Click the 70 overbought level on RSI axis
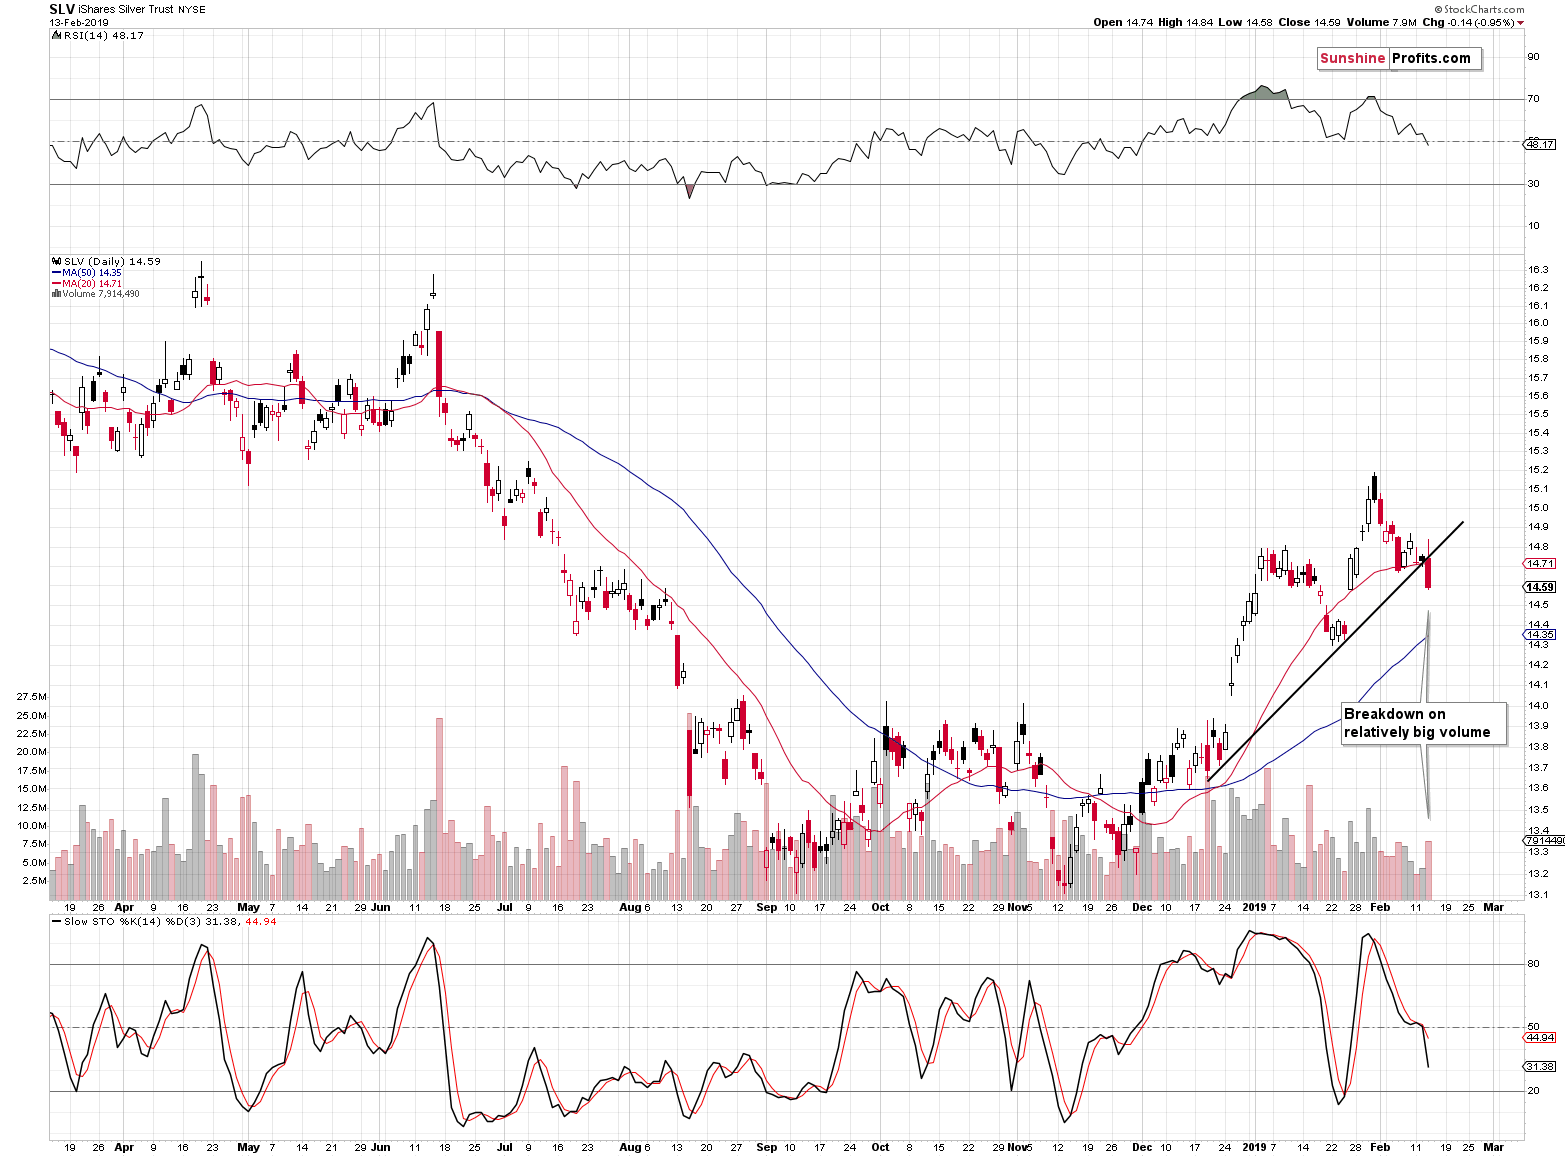Viewport: 1565px width, 1157px height. (x=1533, y=99)
